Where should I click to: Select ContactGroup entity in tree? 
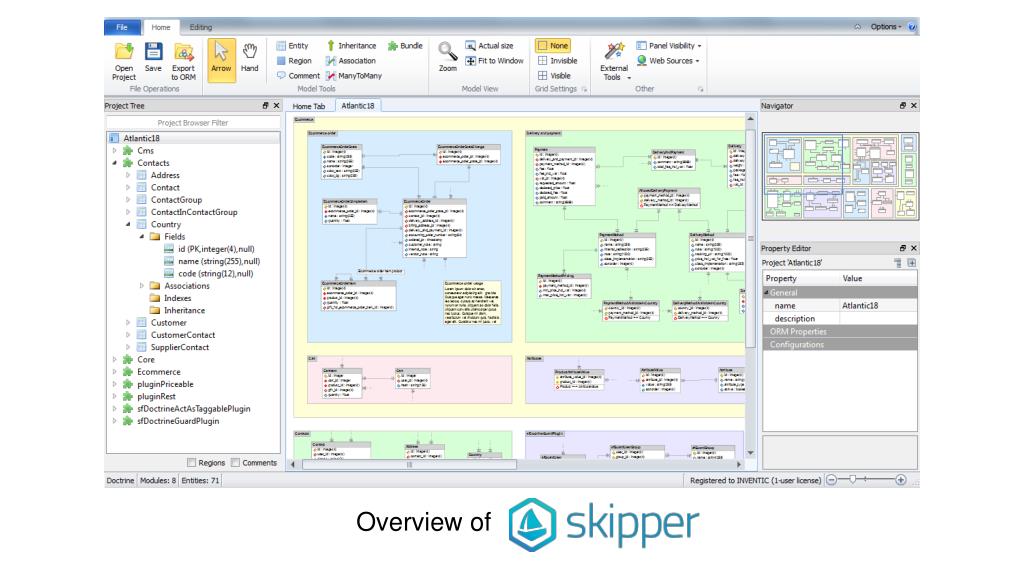click(x=176, y=200)
